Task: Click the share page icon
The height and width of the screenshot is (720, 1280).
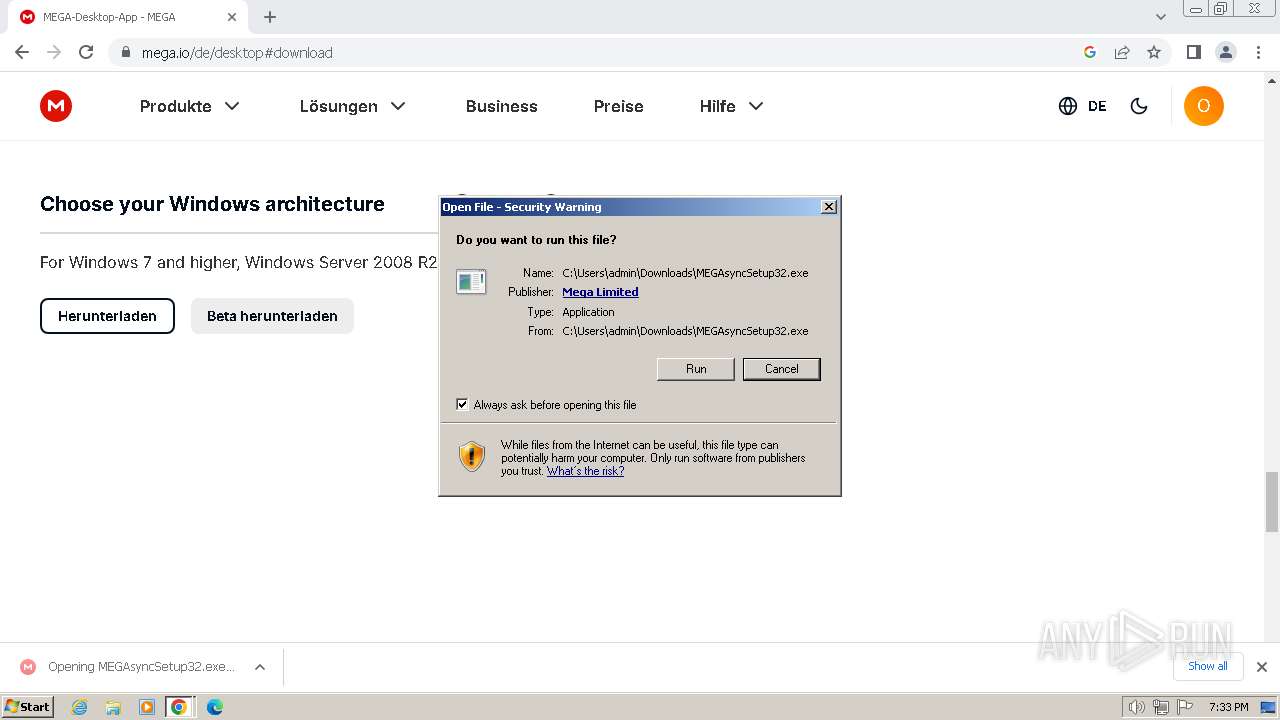Action: [x=1122, y=52]
